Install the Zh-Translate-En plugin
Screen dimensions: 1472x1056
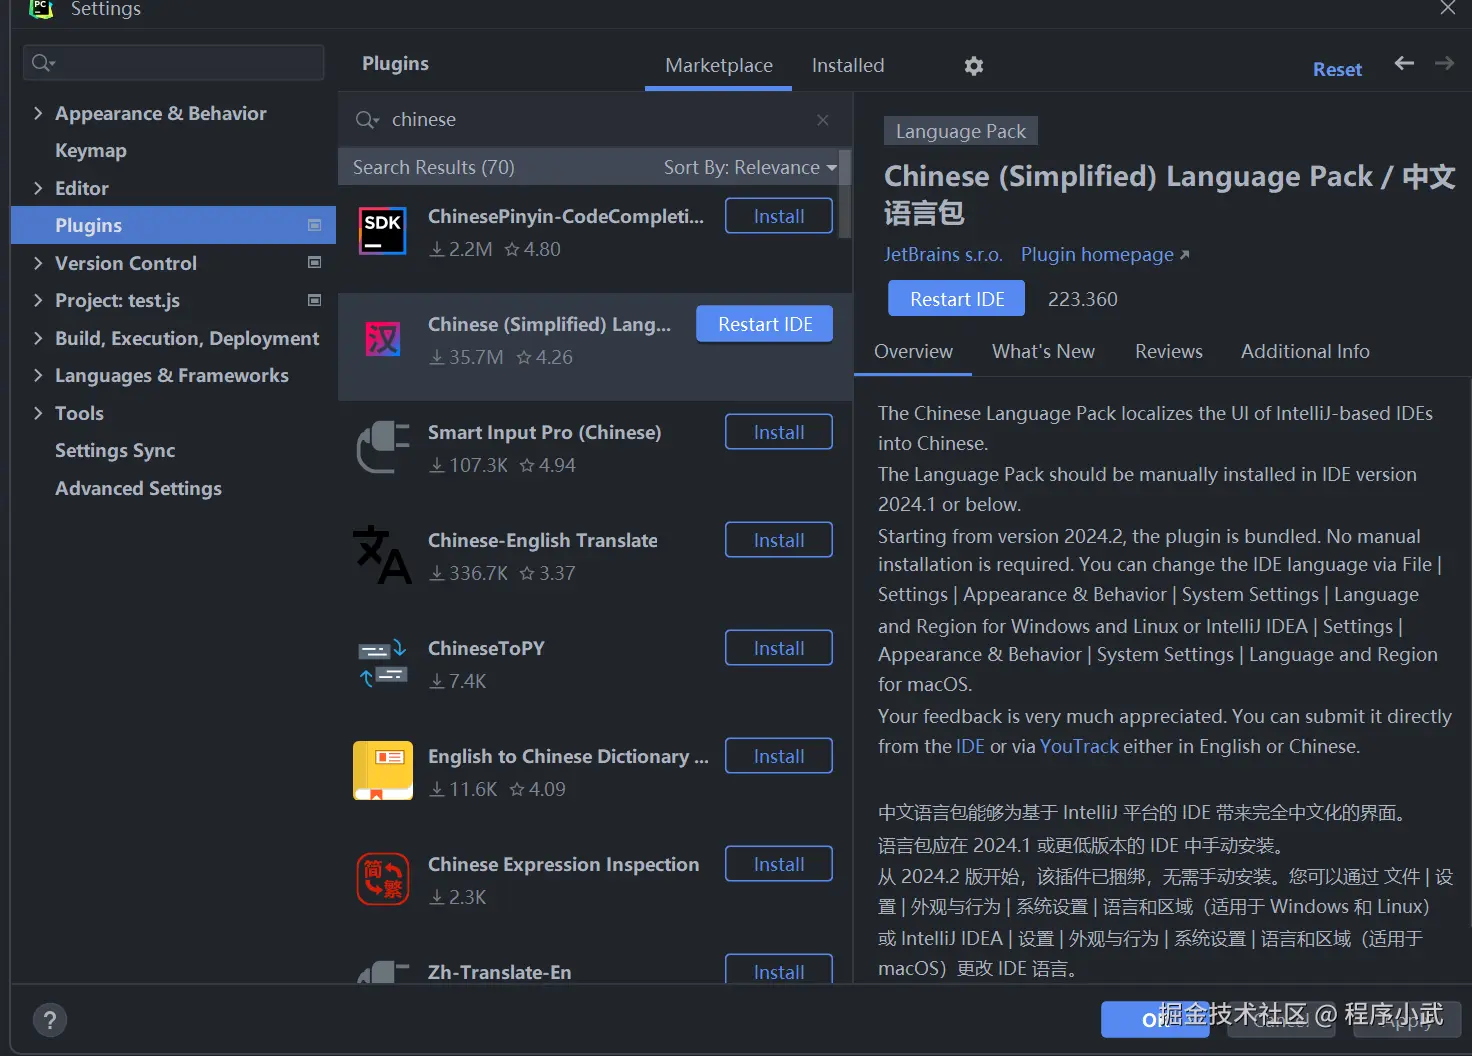(779, 970)
